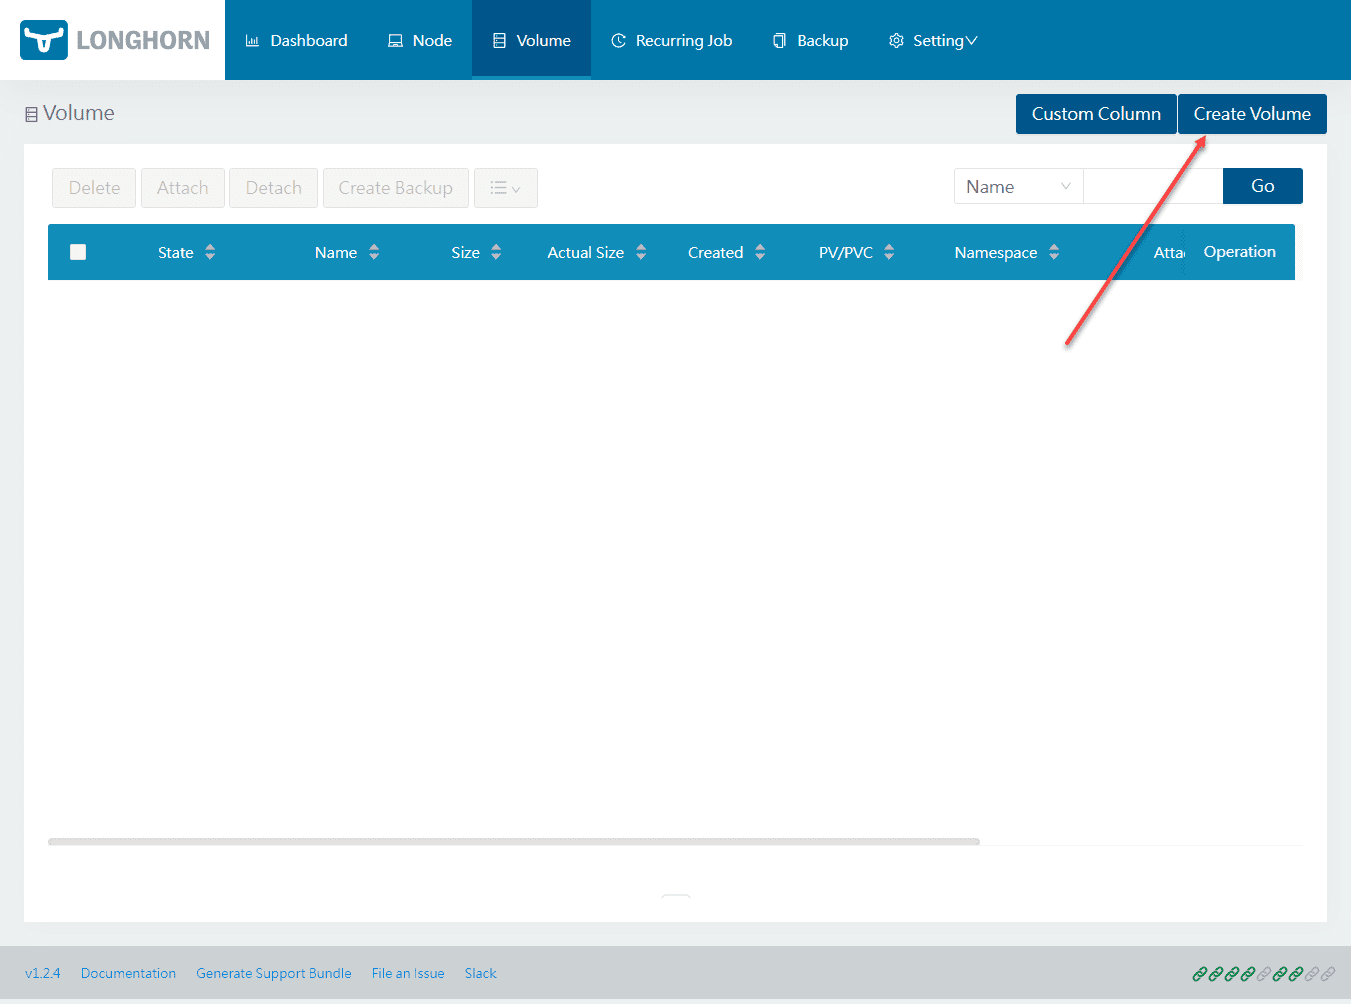Focus the search text input
Image resolution: width=1351 pixels, height=1004 pixels.
click(x=1153, y=187)
